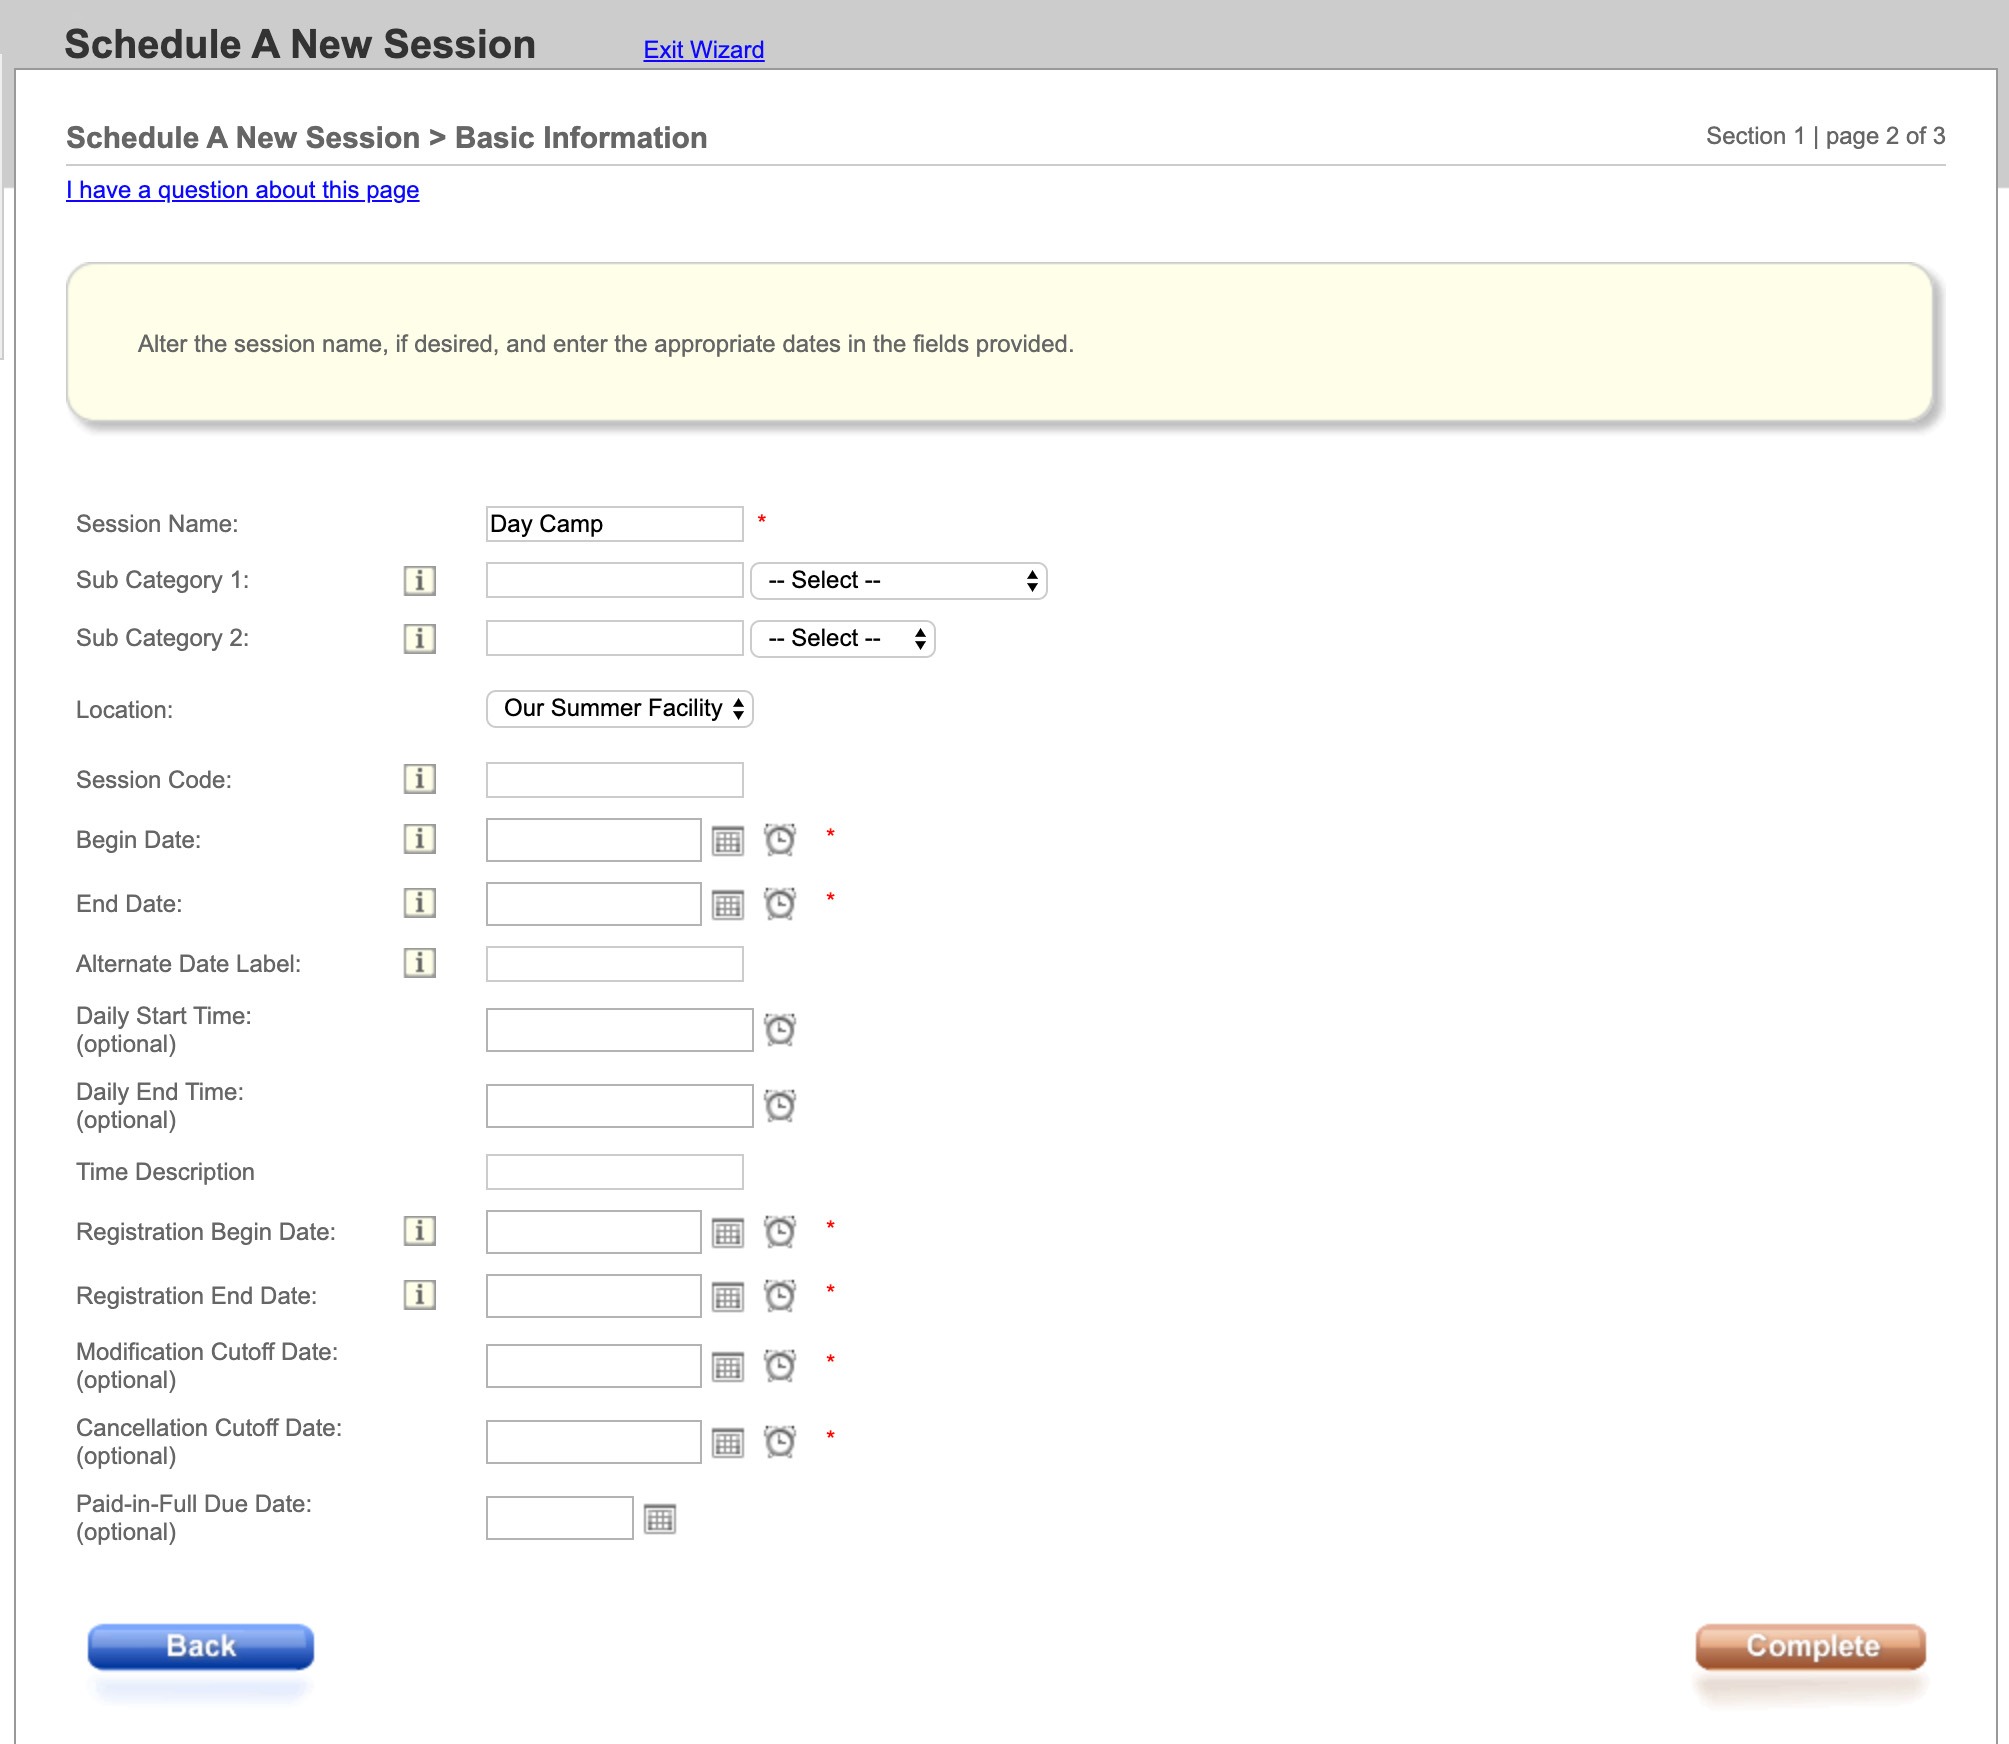Show info for Alternate Date Label
Viewport: 2009px width, 1744px height.
(419, 963)
